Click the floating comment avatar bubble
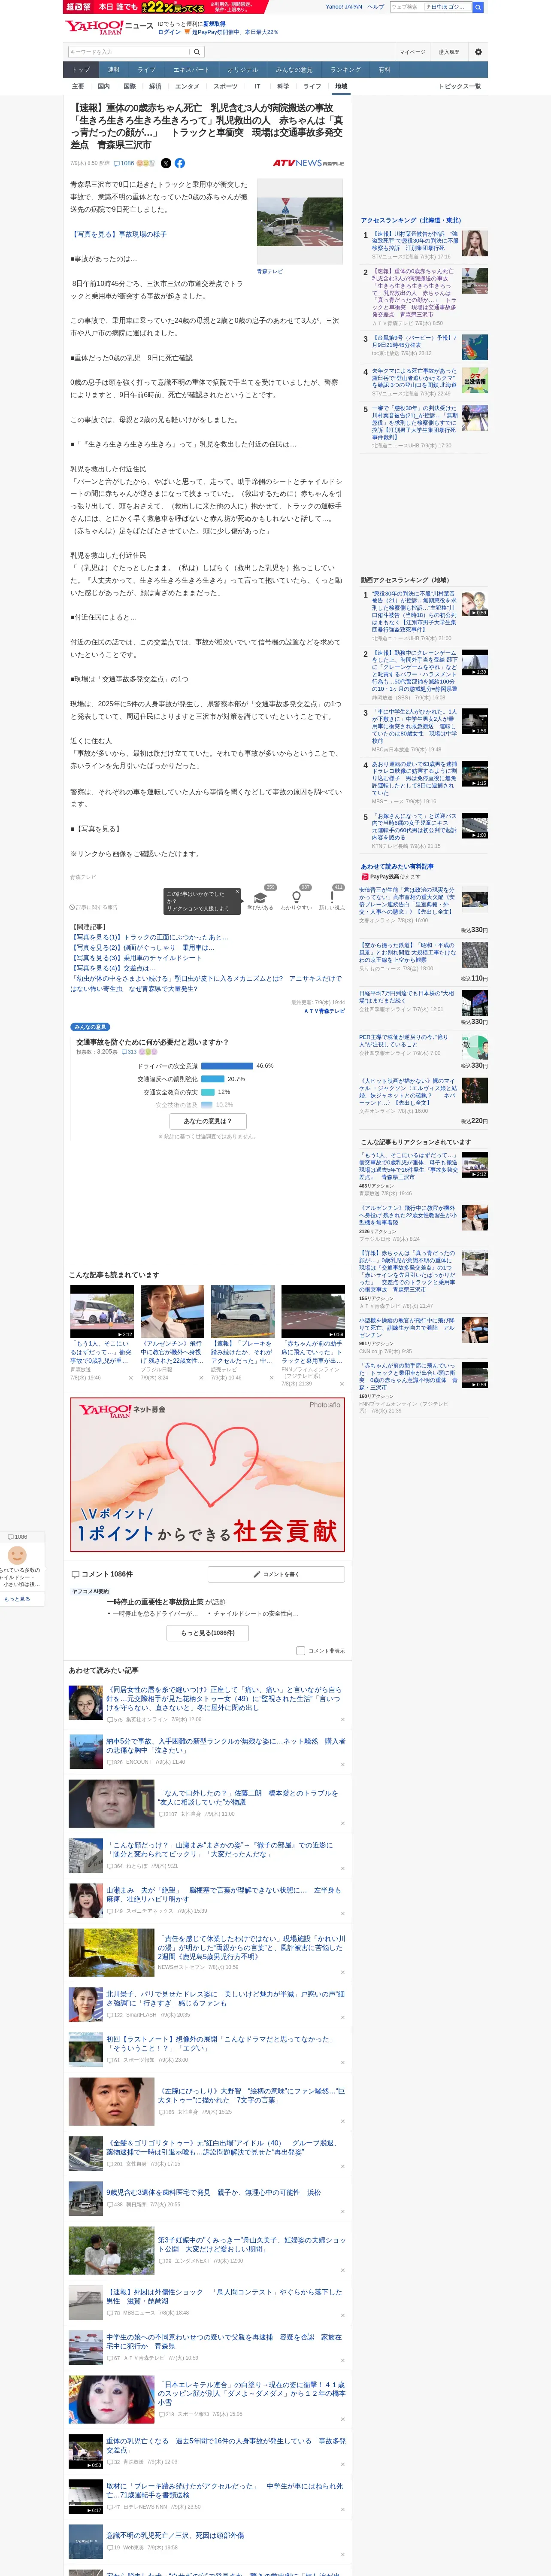The image size is (551, 2576). coord(17,1555)
